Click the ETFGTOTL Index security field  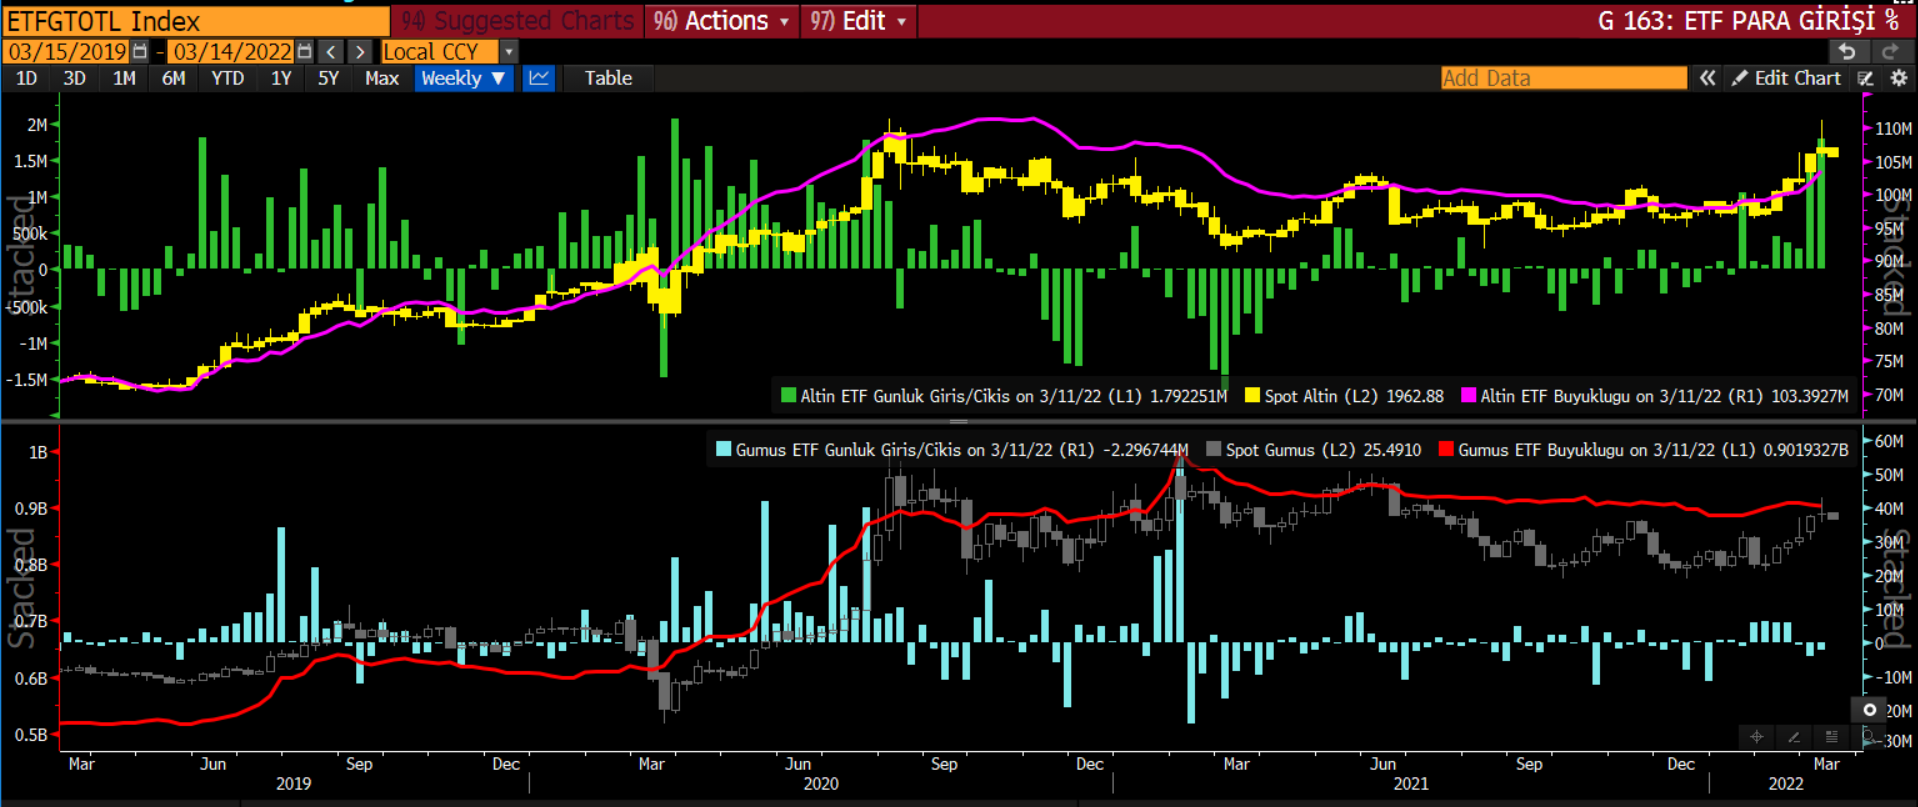[x=196, y=21]
